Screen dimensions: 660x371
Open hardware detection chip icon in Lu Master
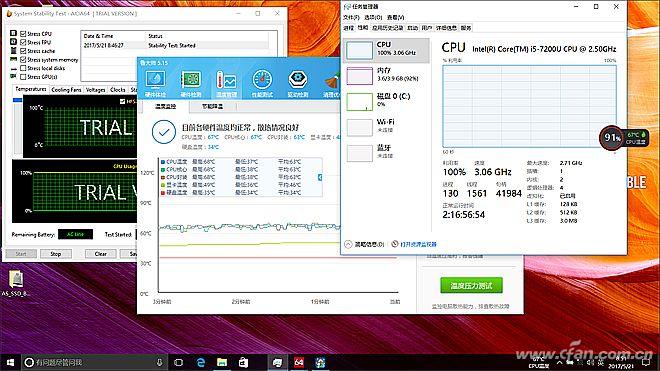point(191,83)
